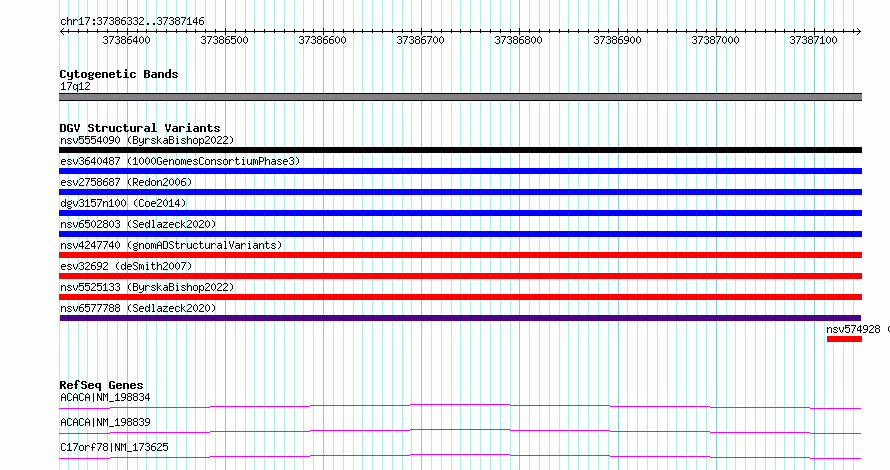The image size is (890, 470).
Task: Click ruler position 37386700
Action: pyautogui.click(x=421, y=40)
